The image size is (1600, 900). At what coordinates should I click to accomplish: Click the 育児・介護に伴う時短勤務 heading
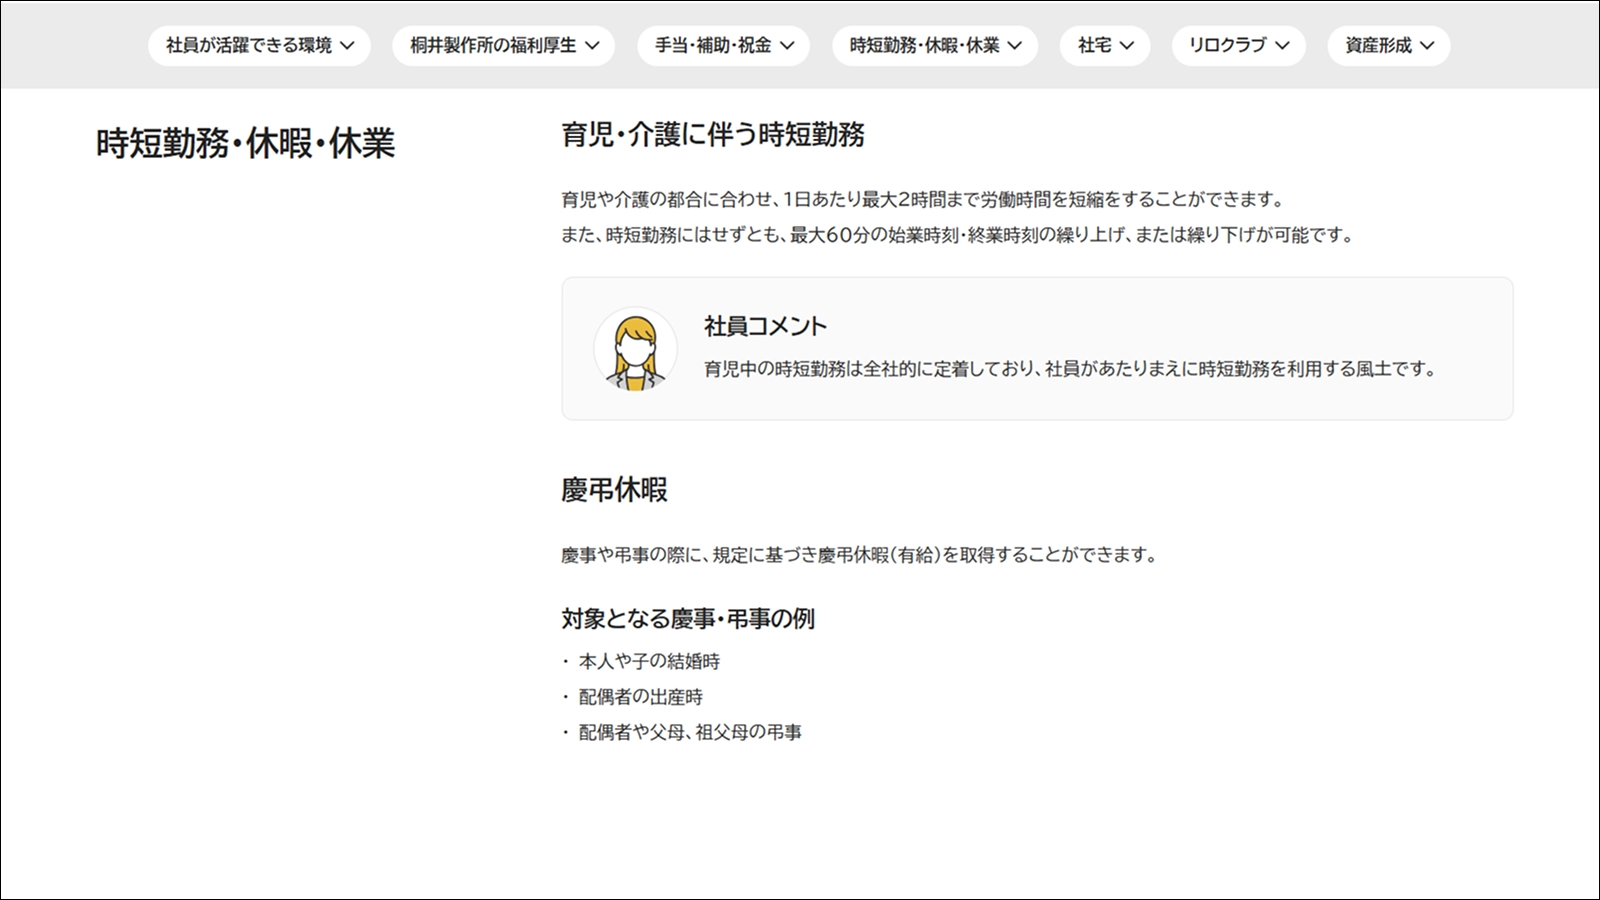(x=713, y=135)
